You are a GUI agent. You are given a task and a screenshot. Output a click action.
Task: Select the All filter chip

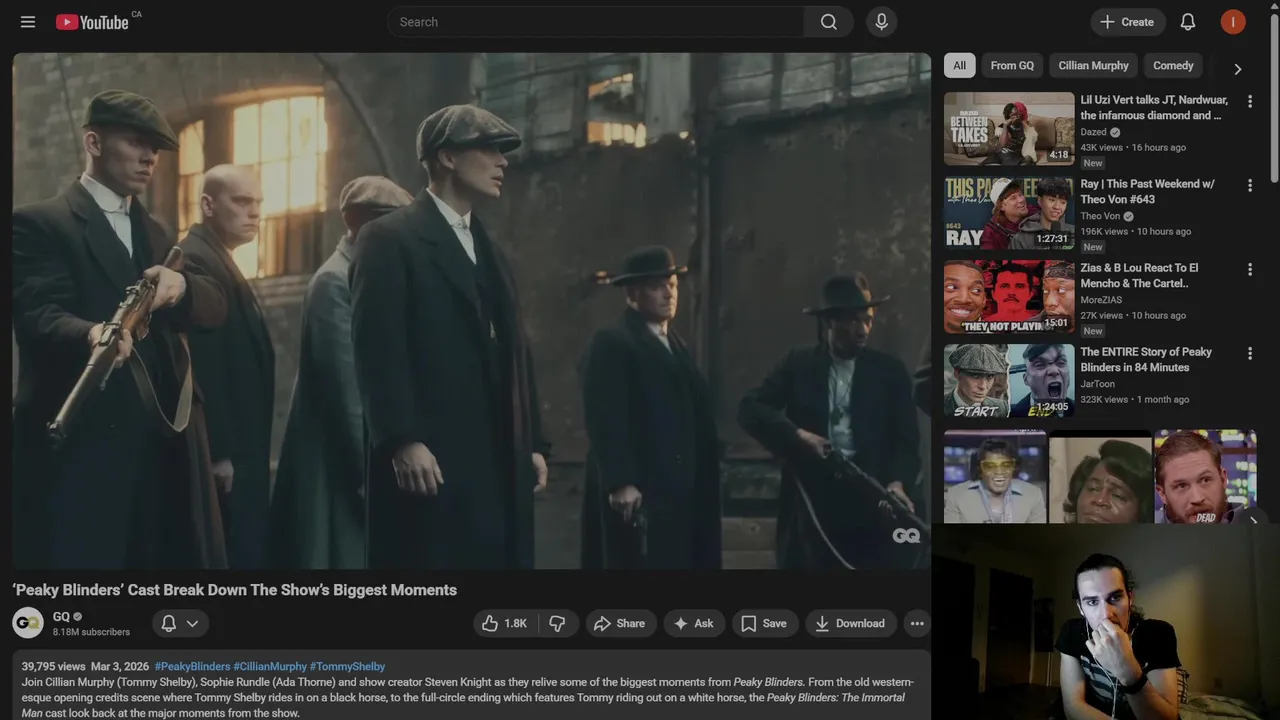point(959,65)
